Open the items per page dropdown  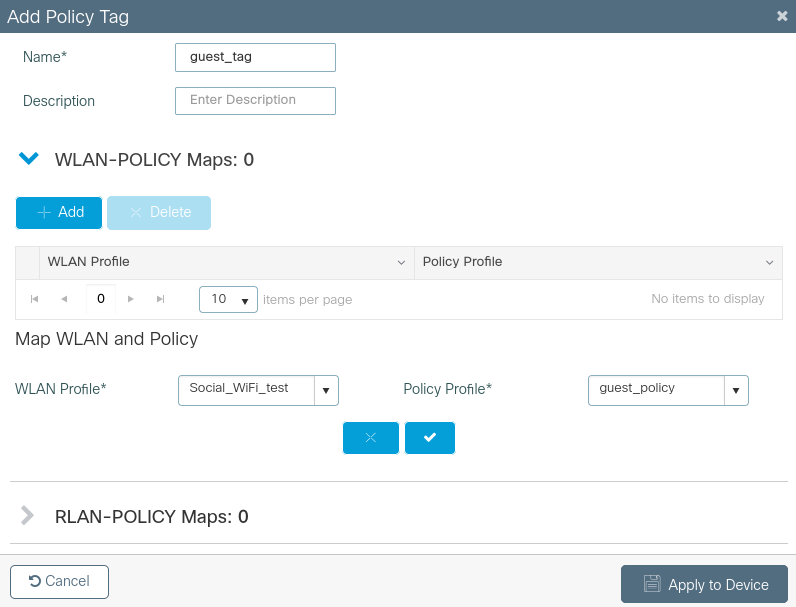(229, 299)
